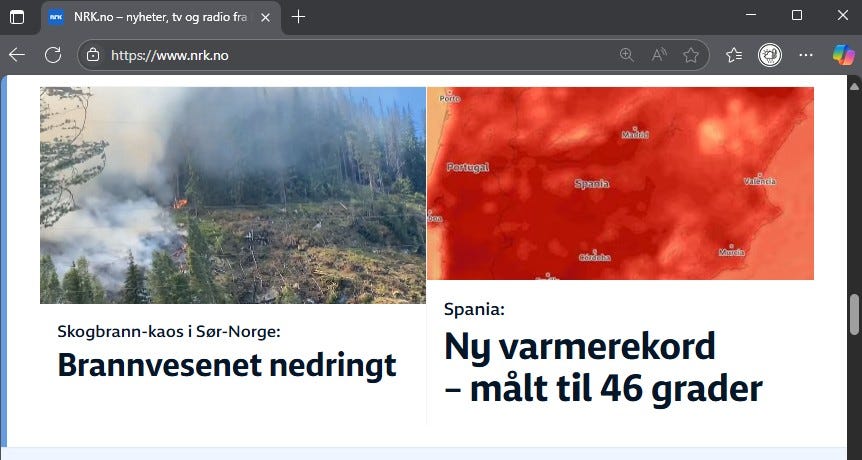Select the NRK.no browser tab

(161, 18)
